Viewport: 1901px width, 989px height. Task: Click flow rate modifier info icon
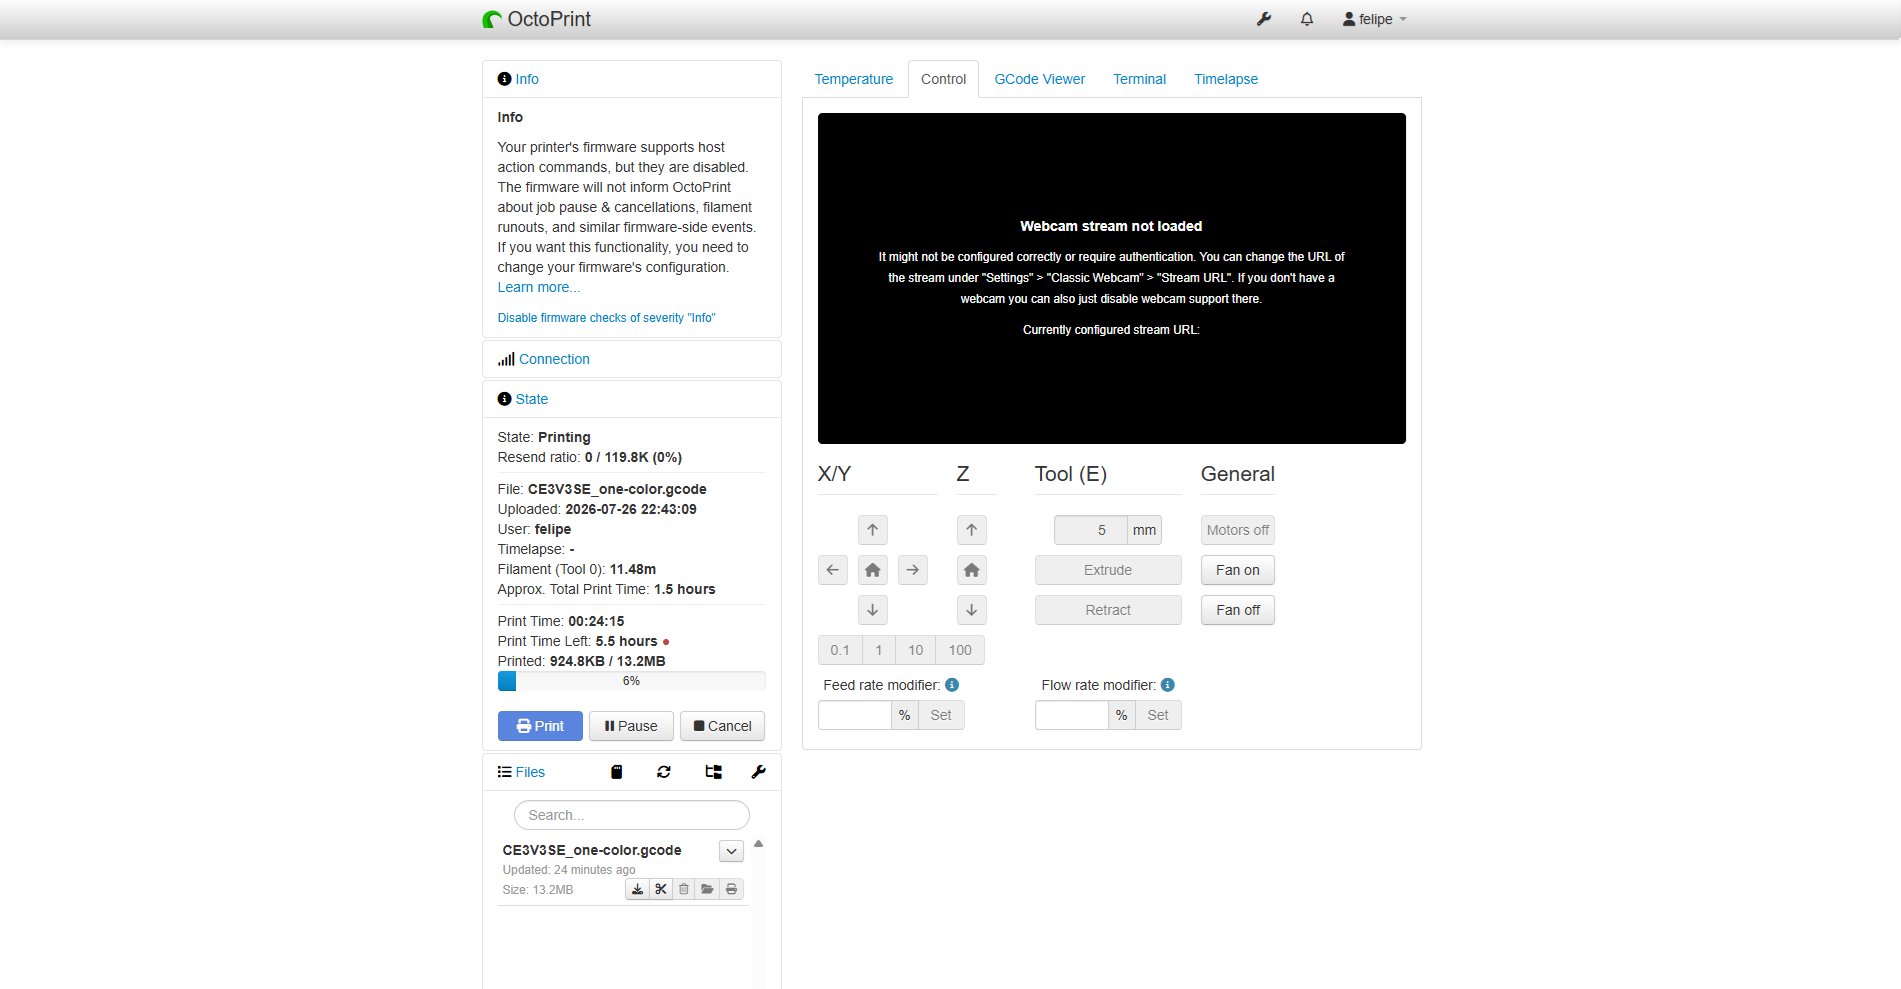pyautogui.click(x=1168, y=685)
